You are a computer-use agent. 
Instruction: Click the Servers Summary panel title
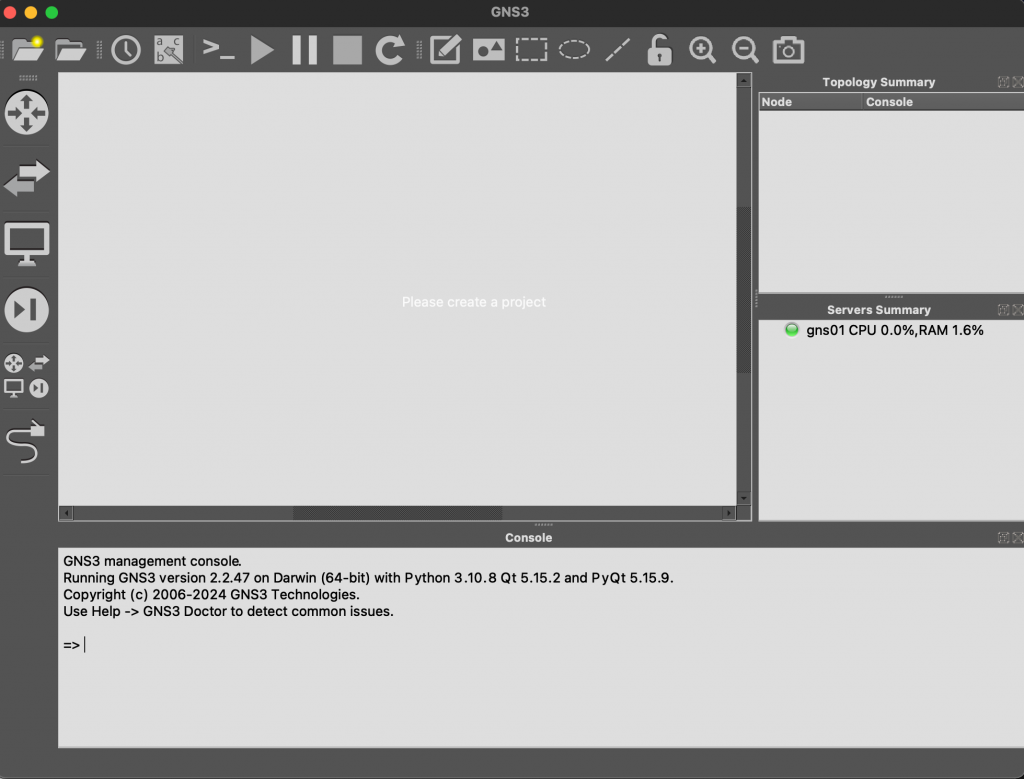(878, 310)
